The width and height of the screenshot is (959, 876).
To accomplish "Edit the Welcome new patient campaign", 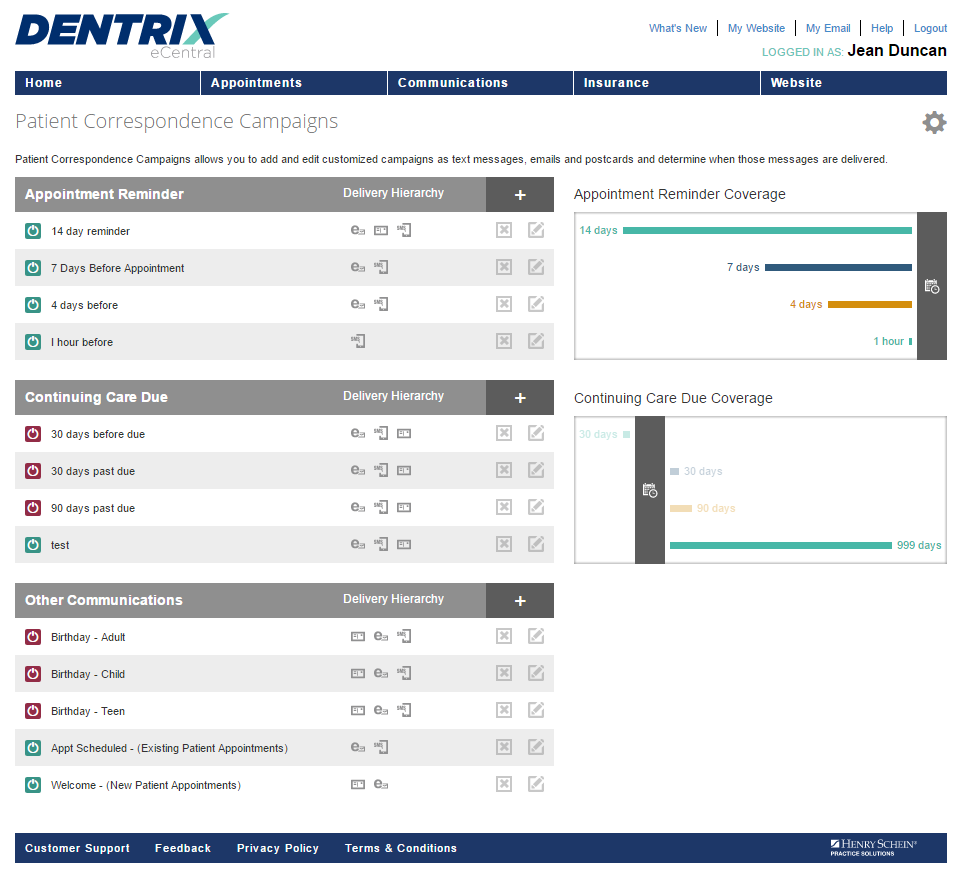I will tap(536, 784).
